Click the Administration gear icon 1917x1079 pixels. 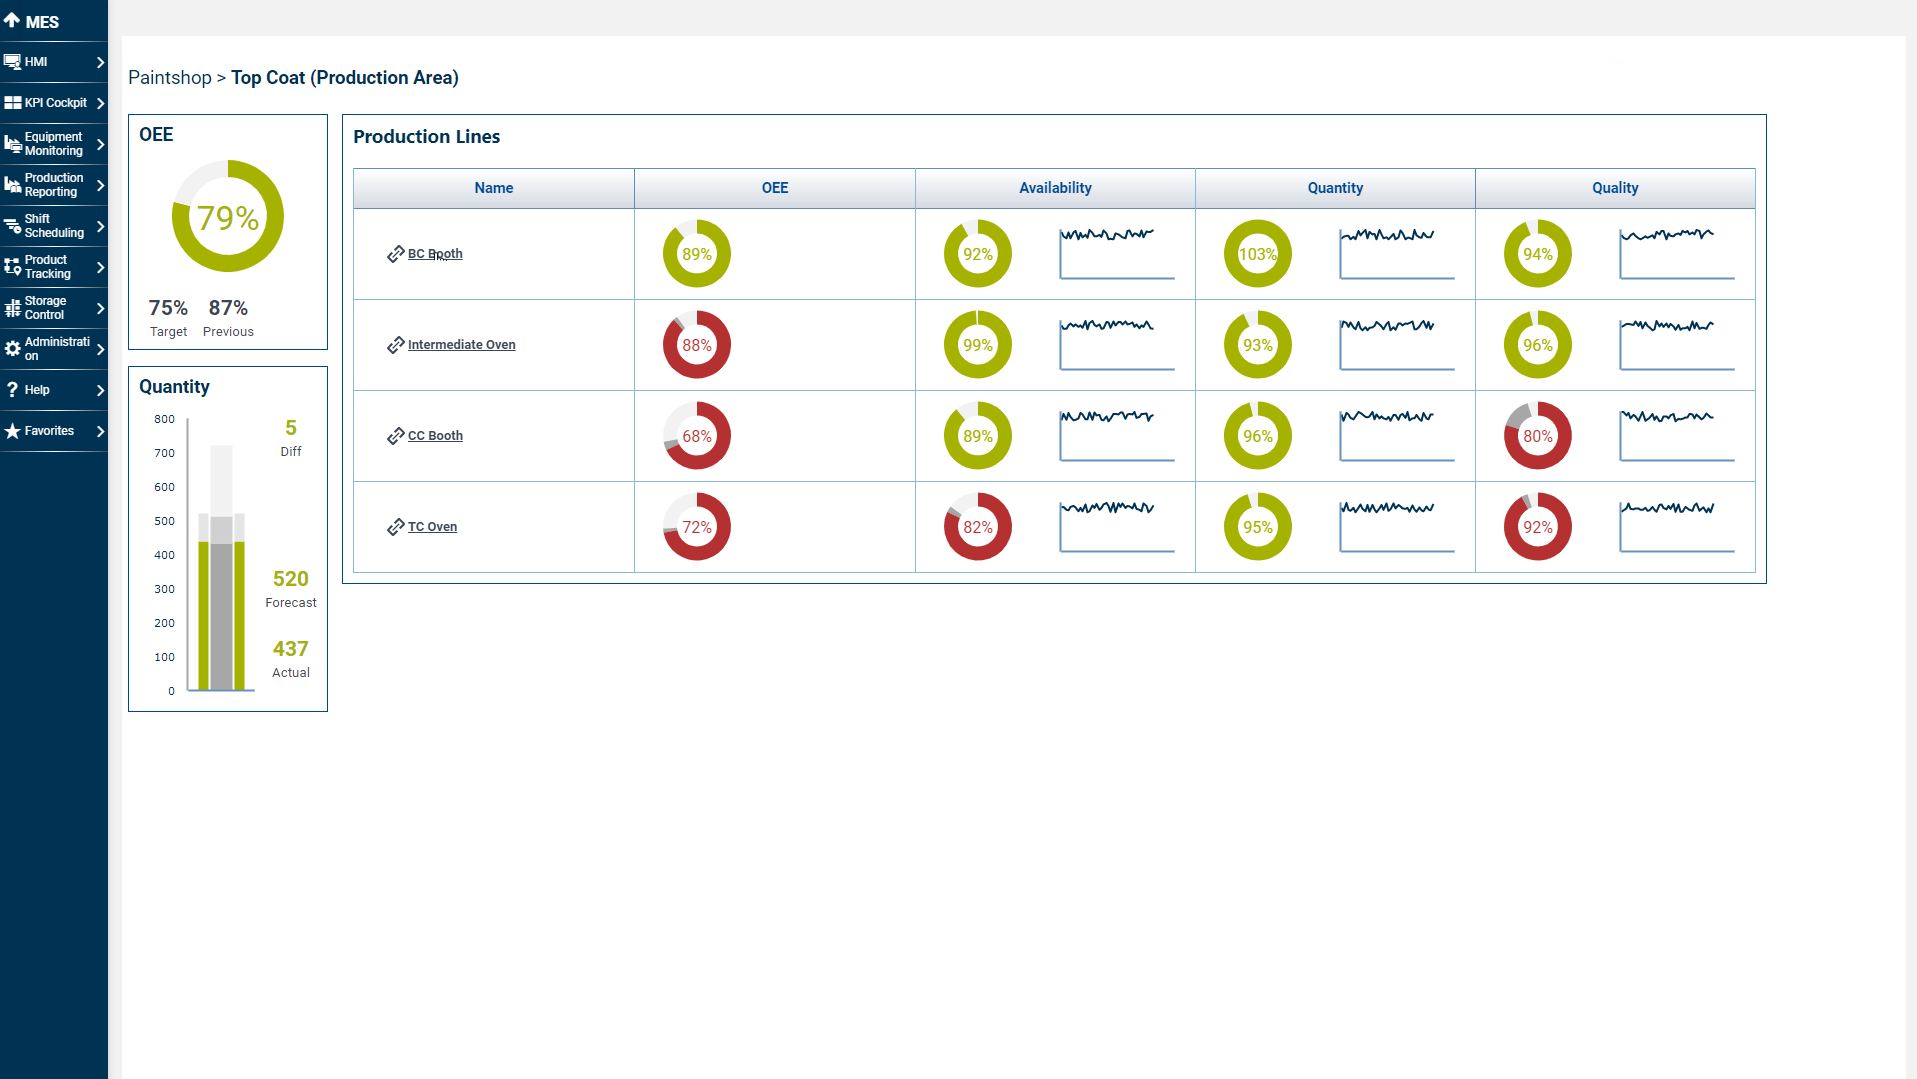point(12,349)
